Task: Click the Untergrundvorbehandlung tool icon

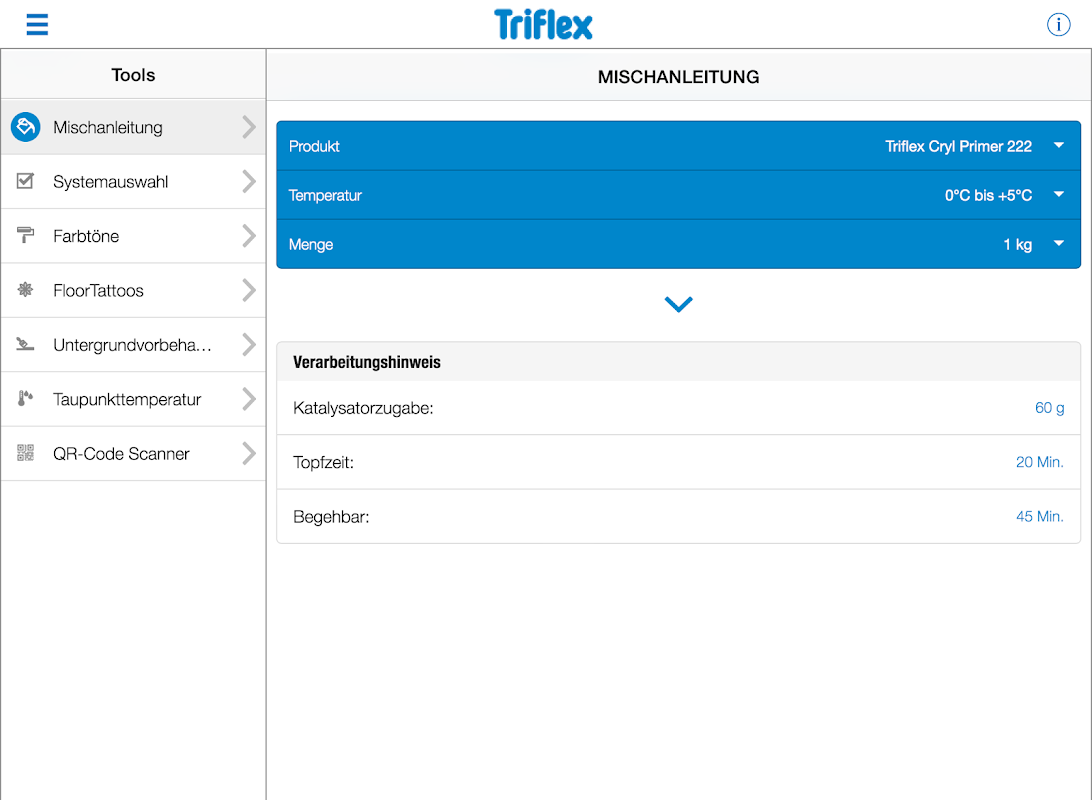Action: [25, 344]
